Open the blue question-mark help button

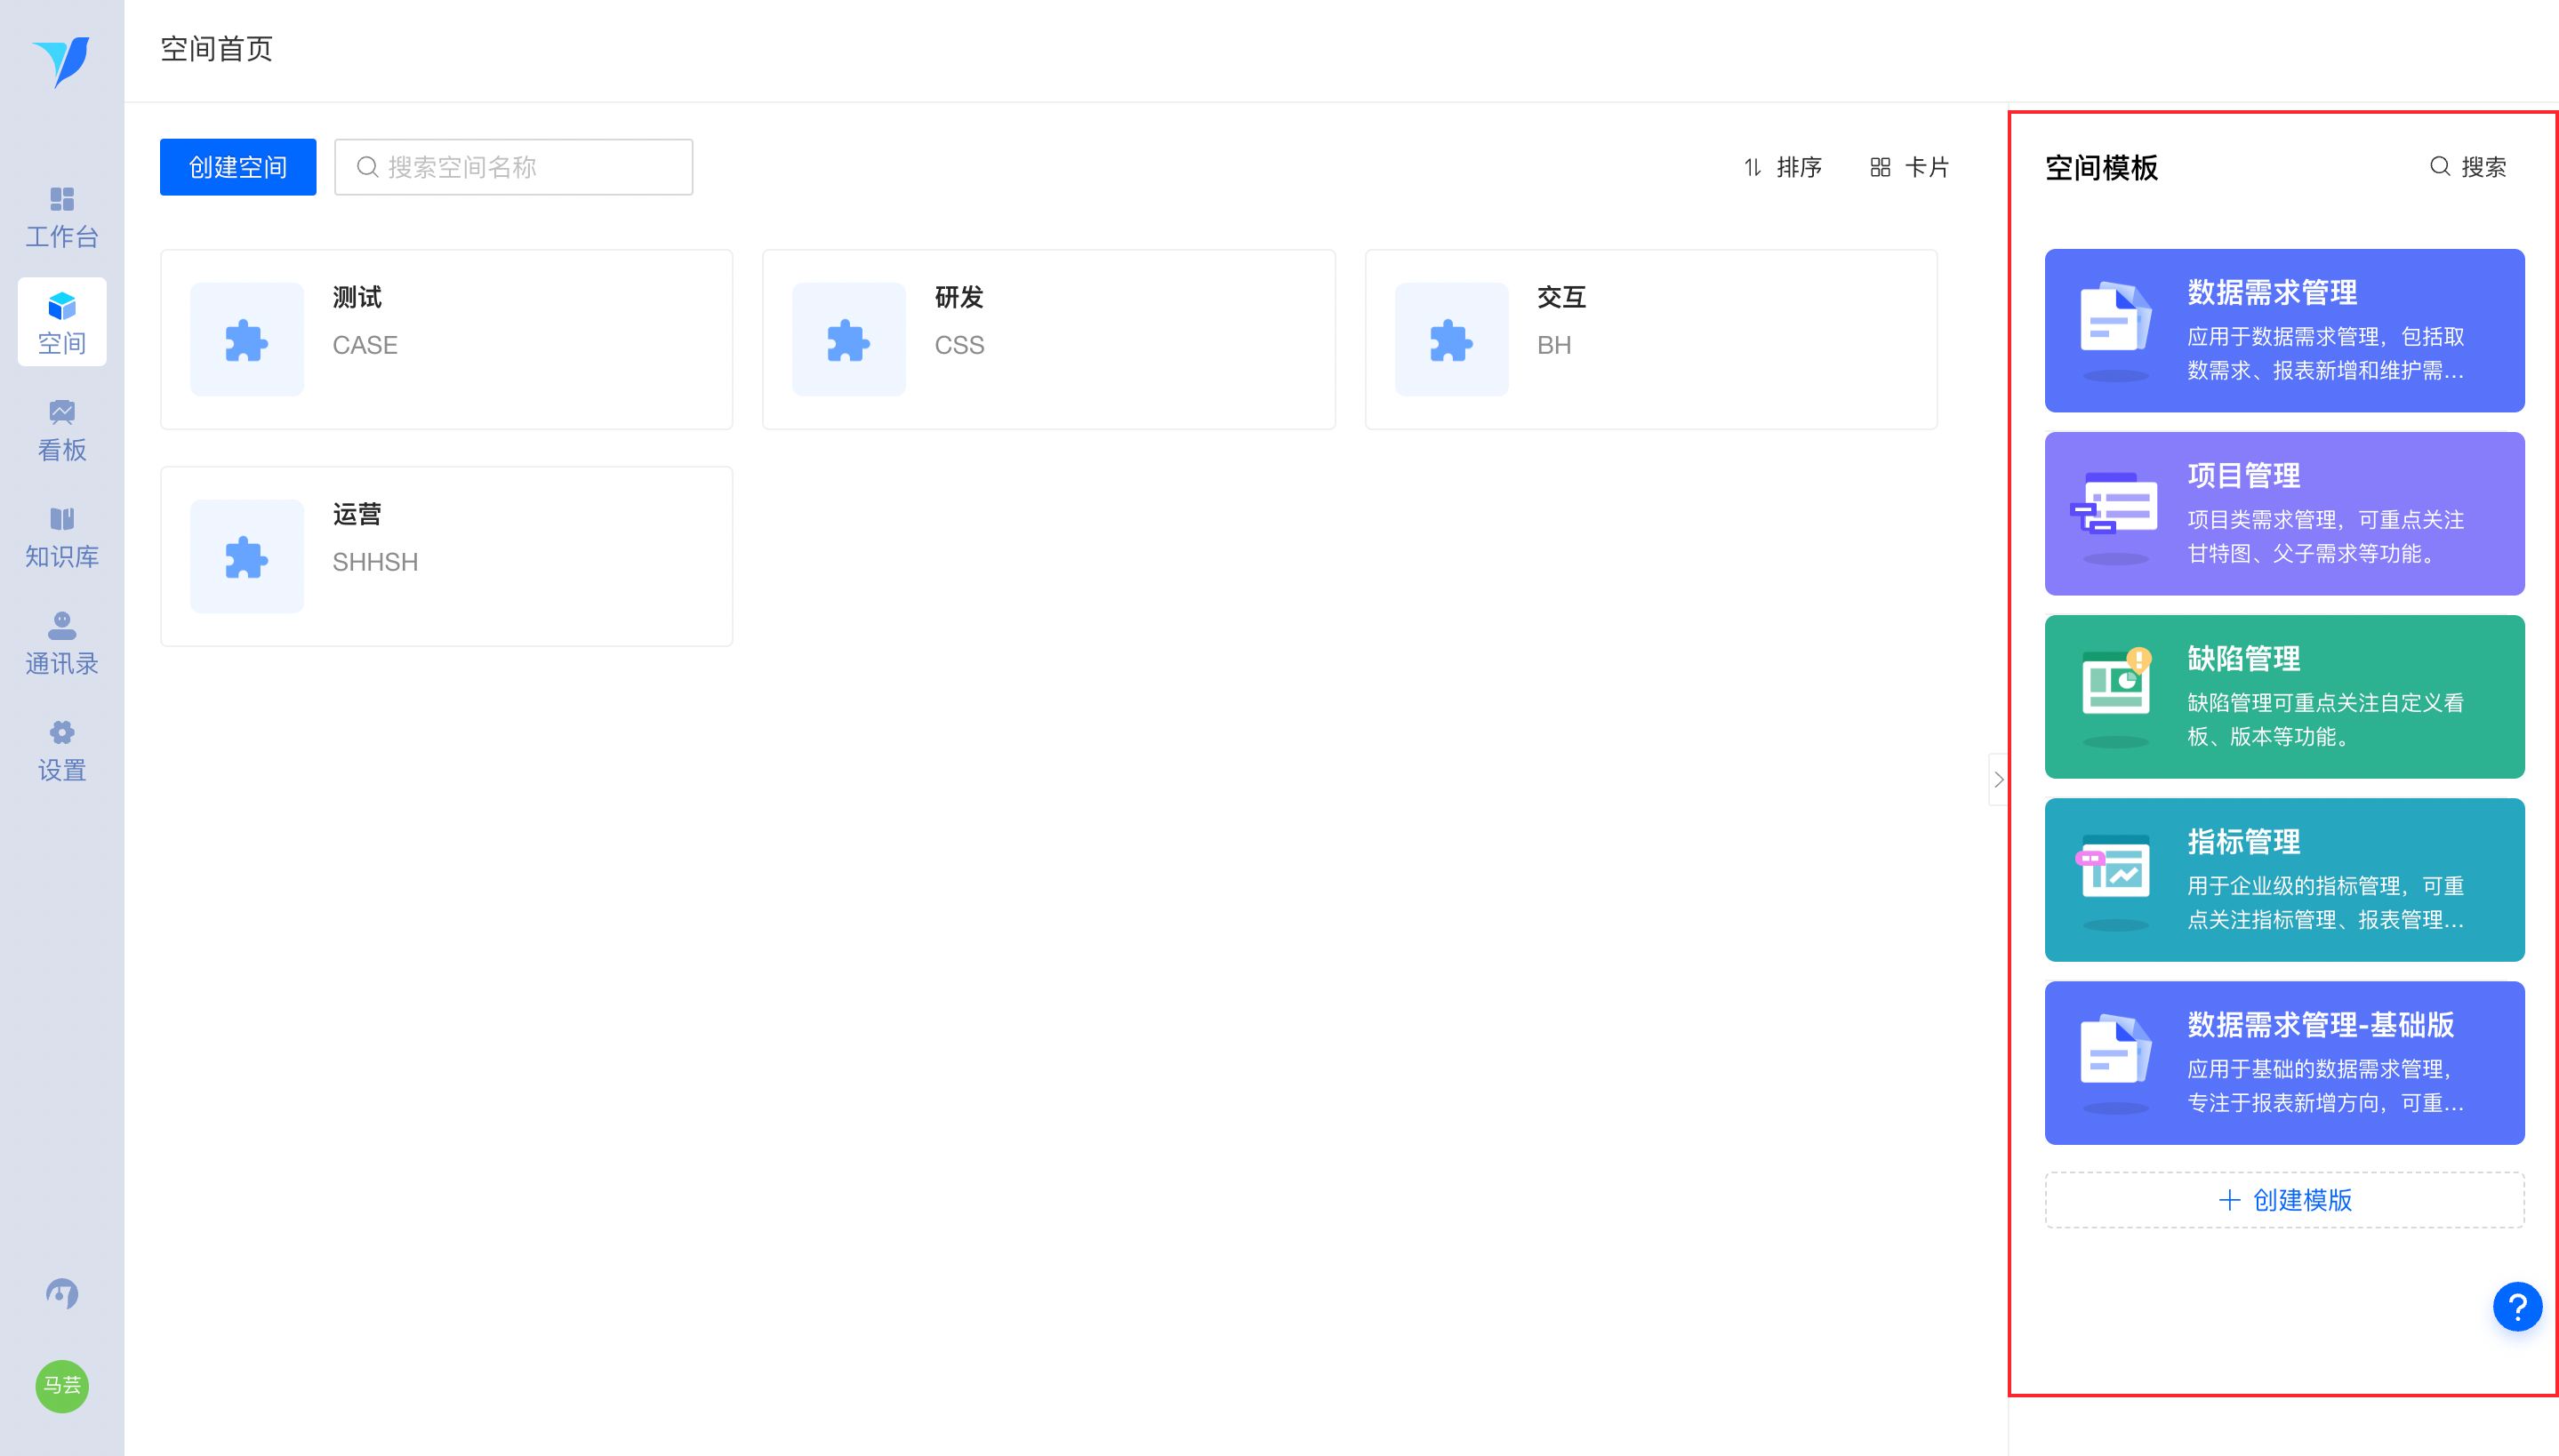click(x=2516, y=1306)
